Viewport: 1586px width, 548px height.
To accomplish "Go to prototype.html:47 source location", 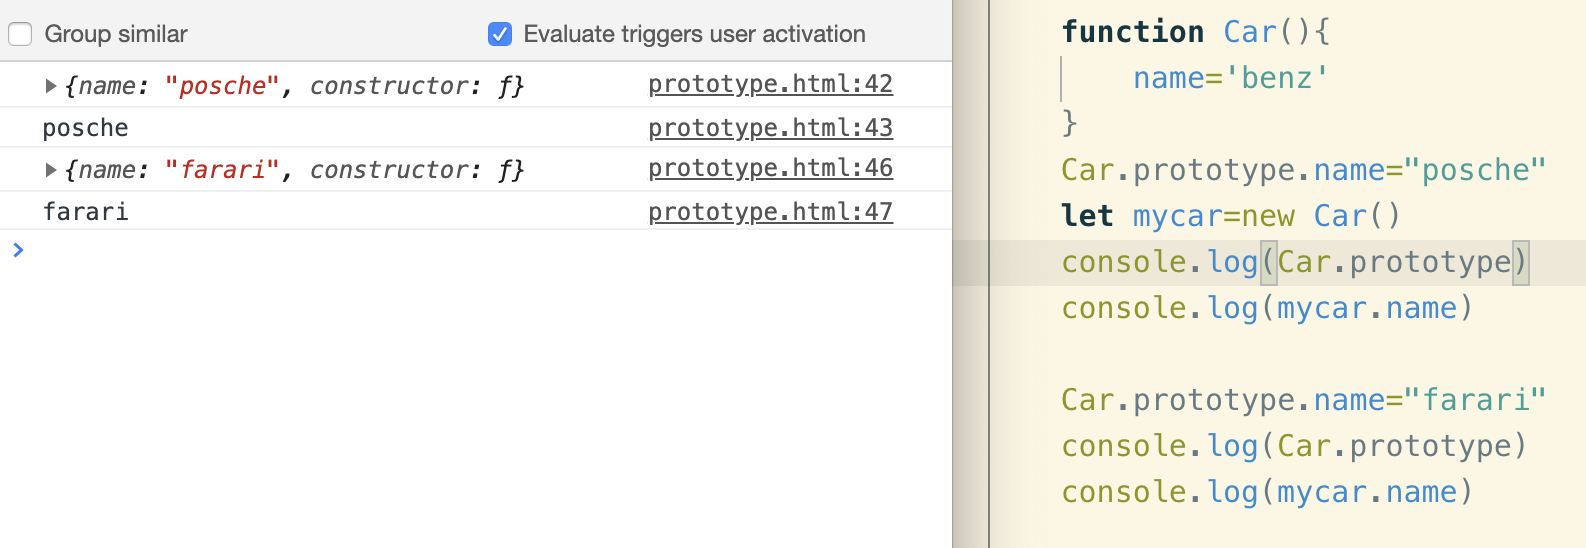I will coord(770,212).
